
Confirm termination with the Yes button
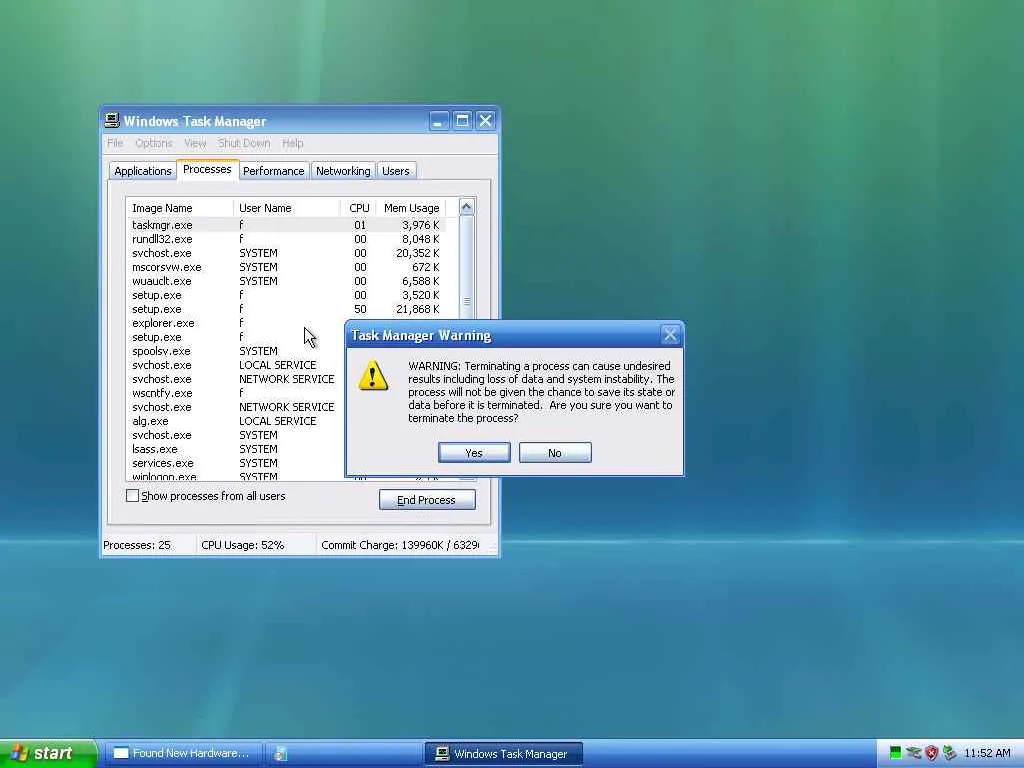tap(474, 453)
